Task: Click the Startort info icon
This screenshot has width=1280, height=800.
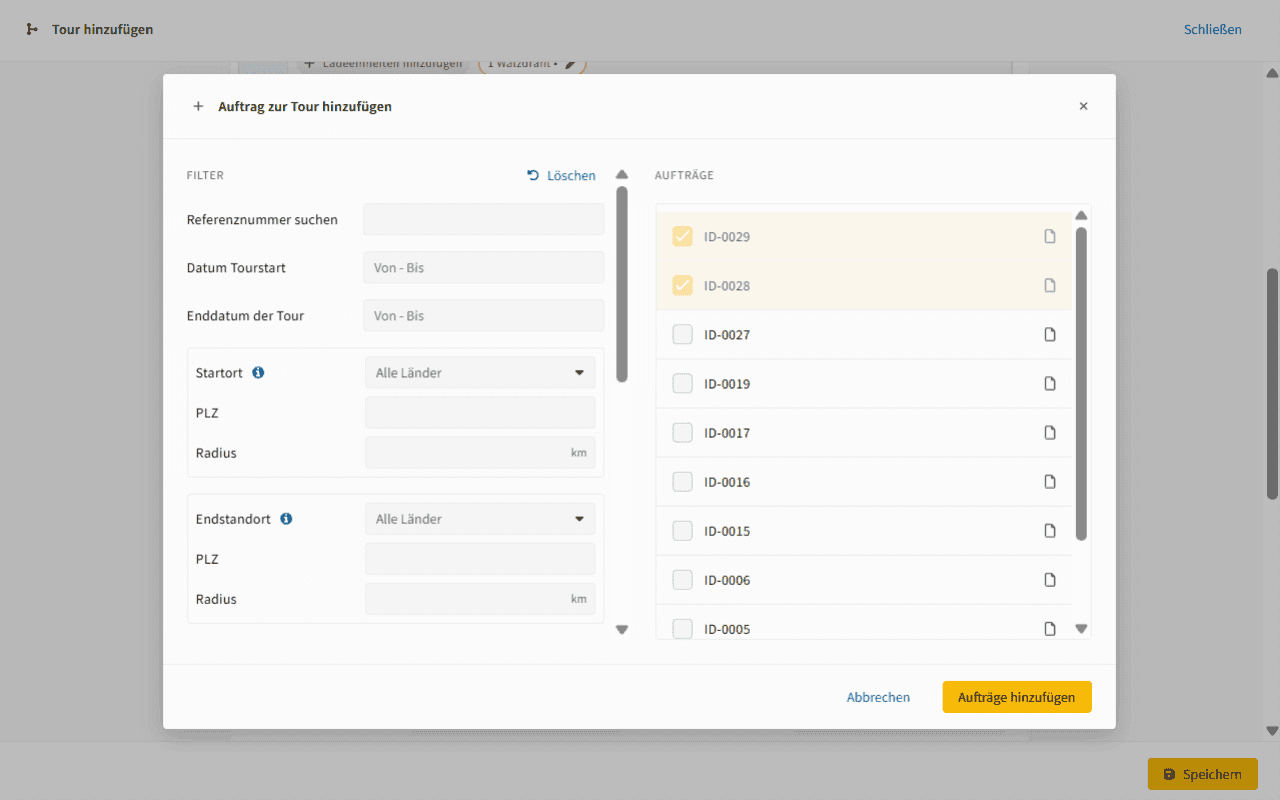Action: click(x=258, y=373)
